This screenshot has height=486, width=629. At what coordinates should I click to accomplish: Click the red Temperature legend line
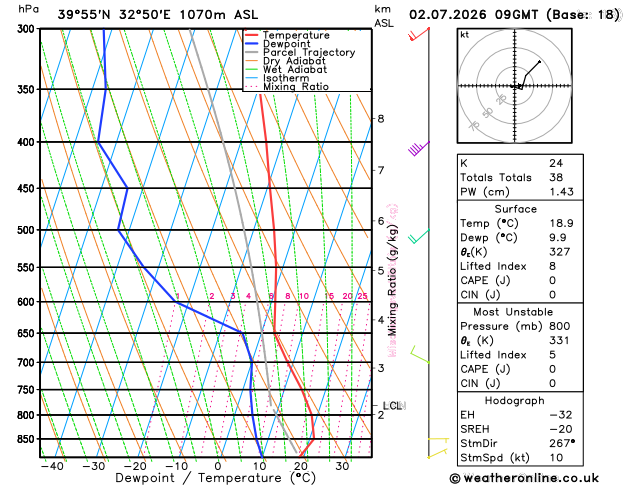coord(252,35)
